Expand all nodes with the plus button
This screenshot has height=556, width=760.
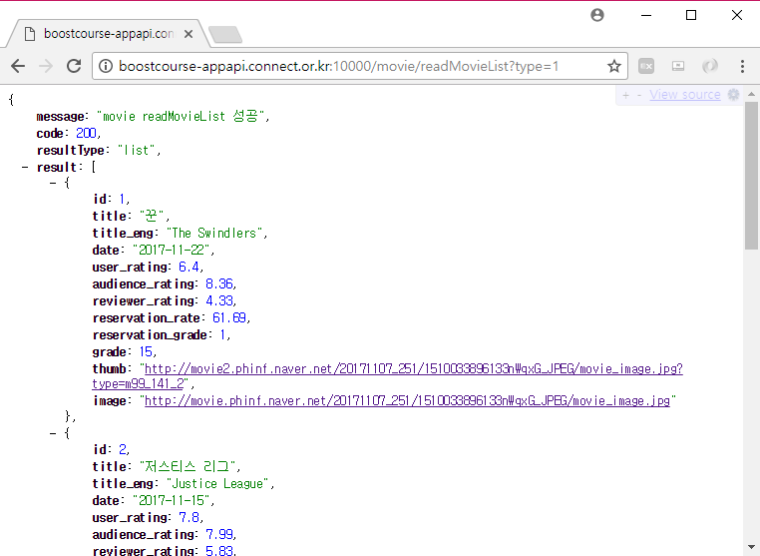(625, 95)
